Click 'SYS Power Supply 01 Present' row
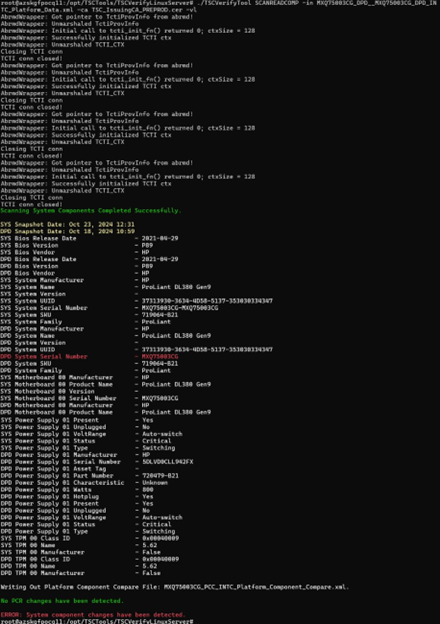Screen dimensions: 440x624 77,420
